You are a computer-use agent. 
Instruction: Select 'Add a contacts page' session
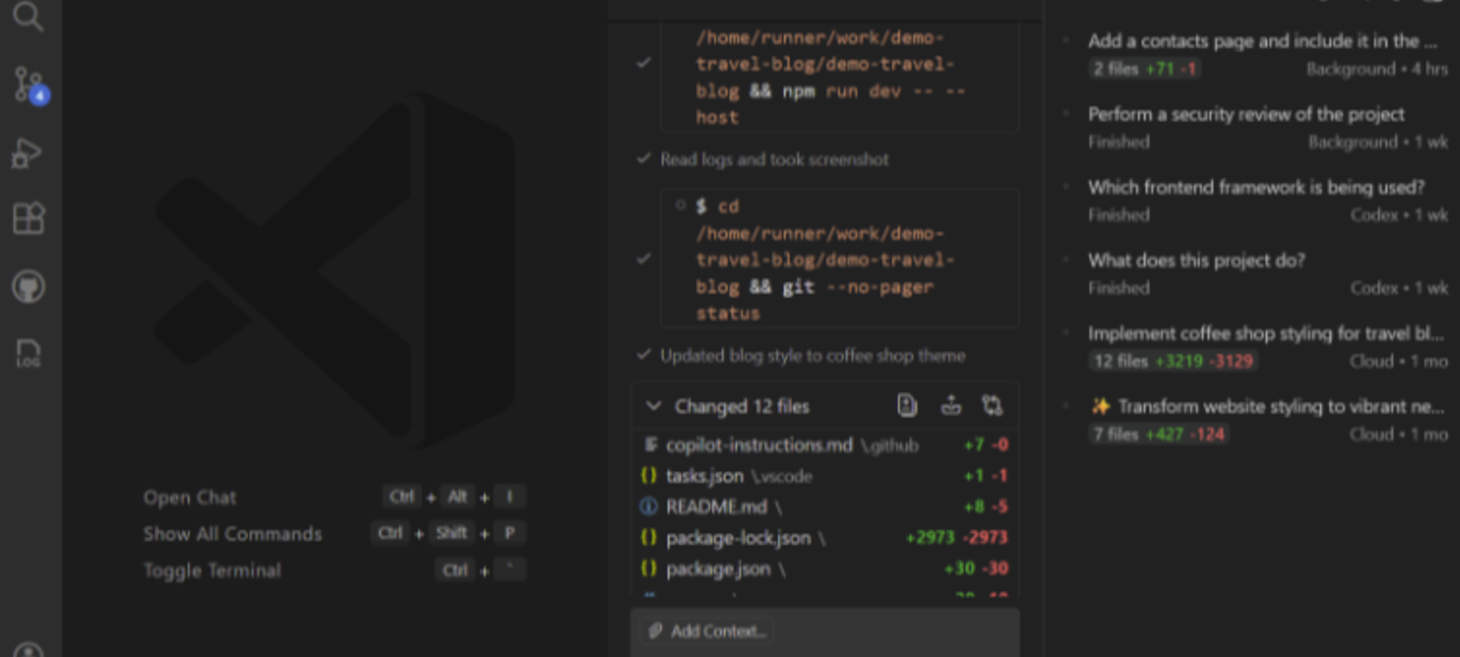click(x=1262, y=41)
